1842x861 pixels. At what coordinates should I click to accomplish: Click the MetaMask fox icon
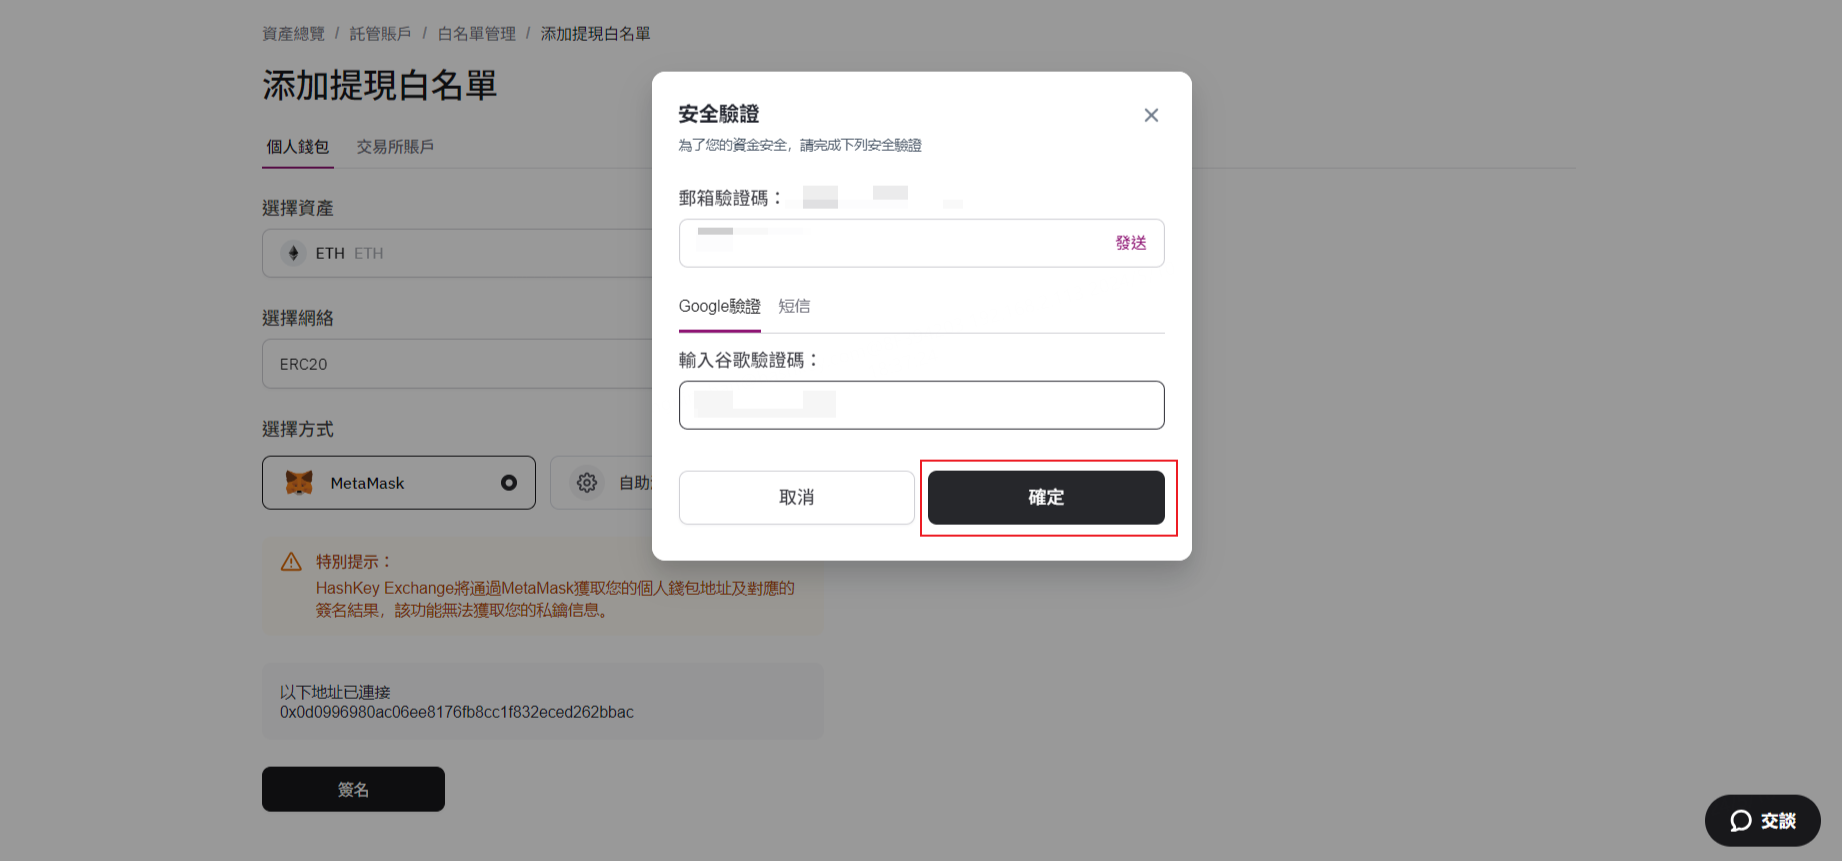(x=299, y=483)
